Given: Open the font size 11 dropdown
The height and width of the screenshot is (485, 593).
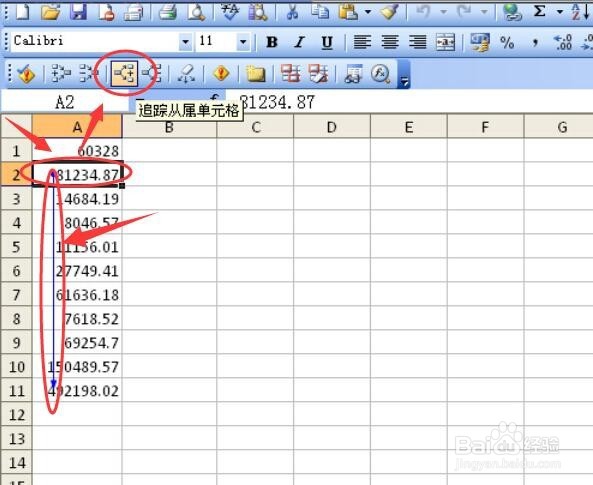Looking at the screenshot, I should (x=243, y=41).
